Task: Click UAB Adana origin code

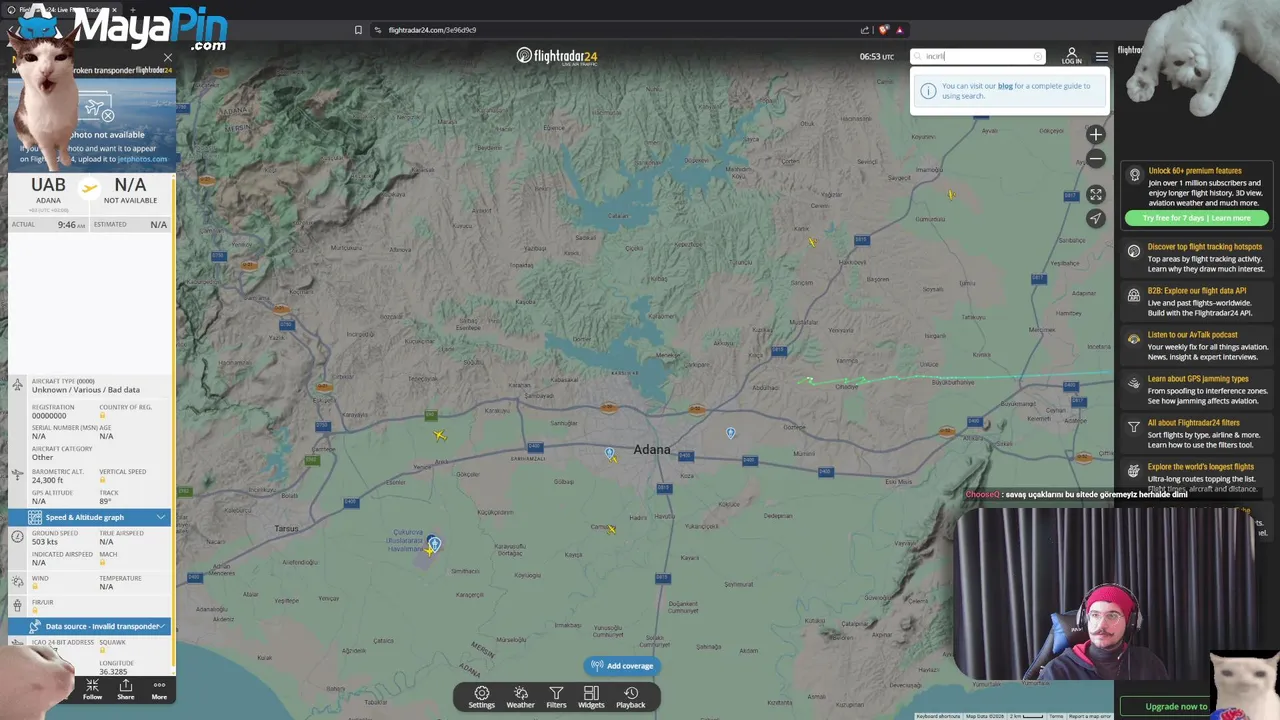Action: click(48, 185)
